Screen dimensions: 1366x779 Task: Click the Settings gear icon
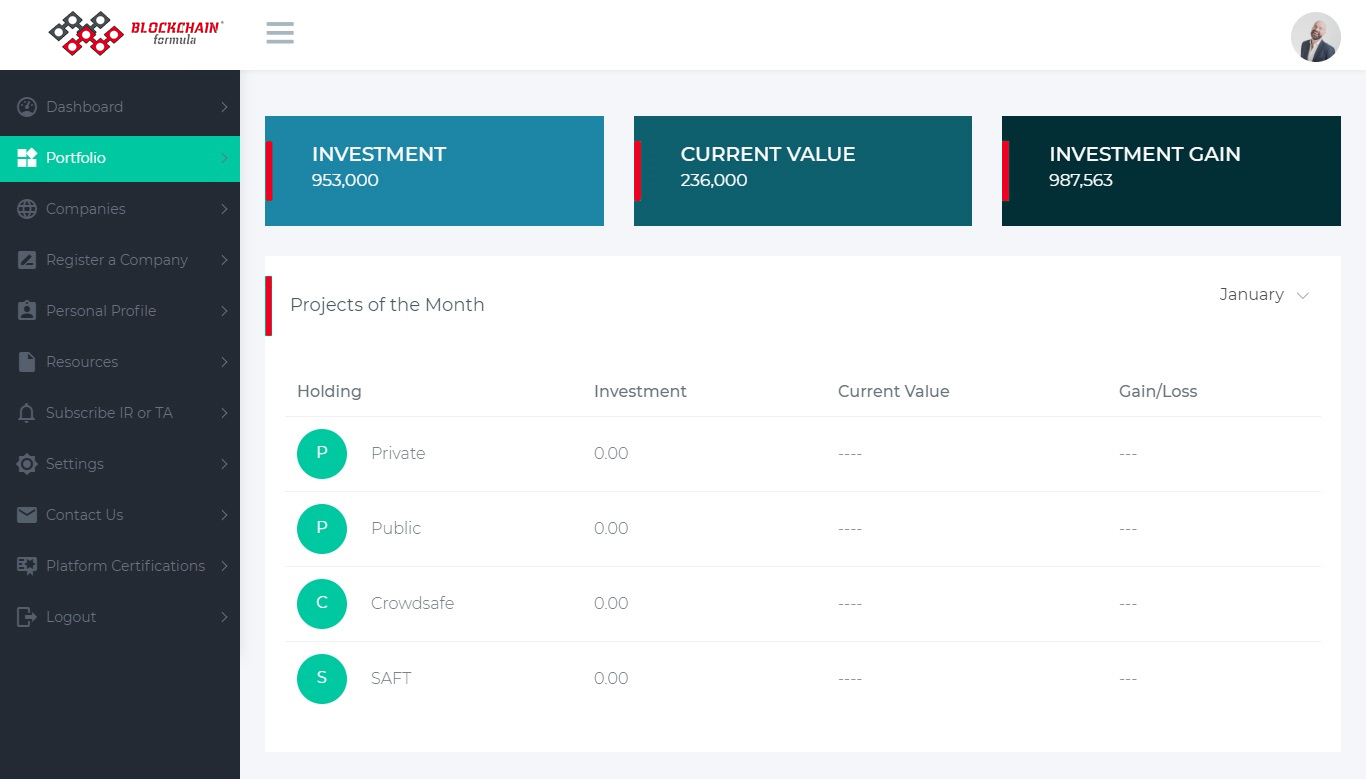click(x=27, y=464)
